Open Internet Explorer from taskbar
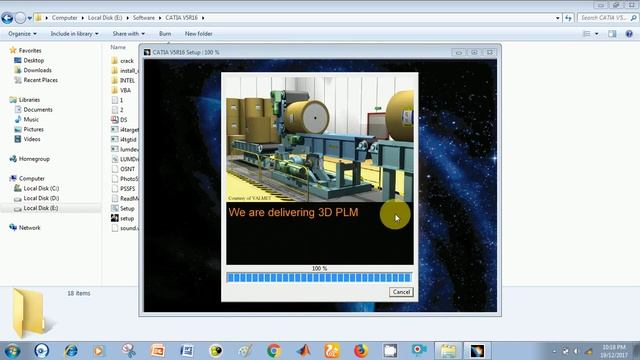 [x=71, y=351]
